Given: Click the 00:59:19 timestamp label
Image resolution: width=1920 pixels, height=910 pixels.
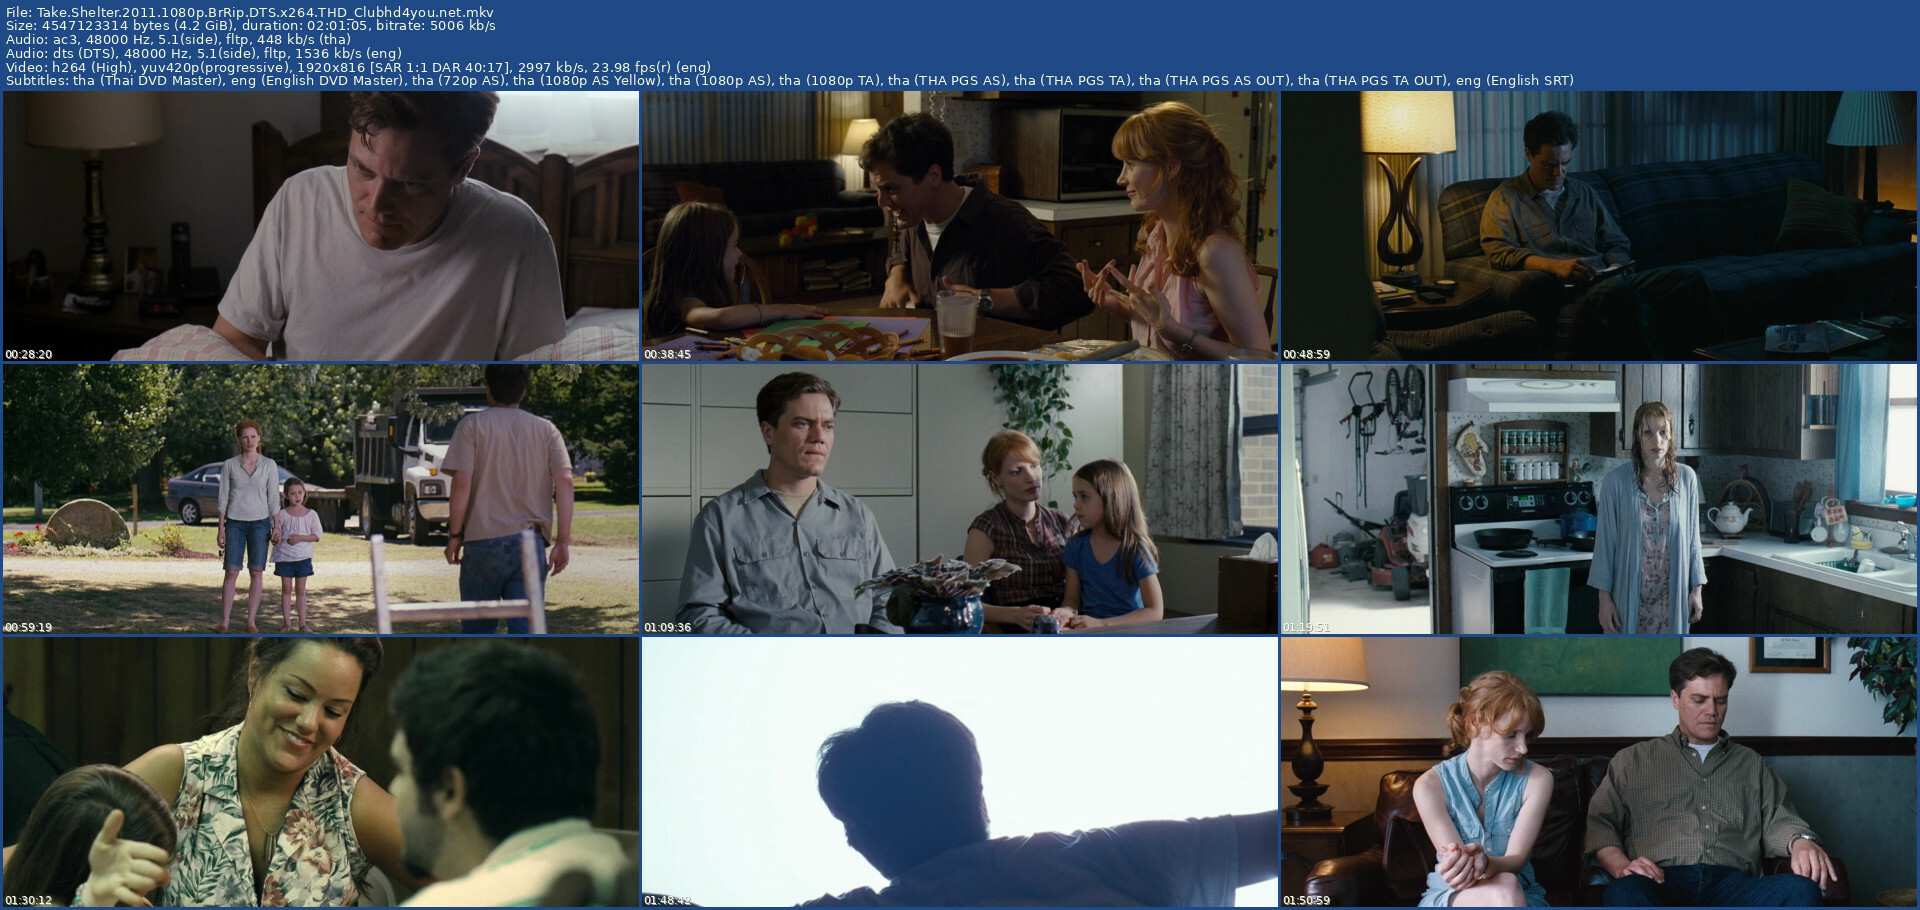Looking at the screenshot, I should coord(29,628).
